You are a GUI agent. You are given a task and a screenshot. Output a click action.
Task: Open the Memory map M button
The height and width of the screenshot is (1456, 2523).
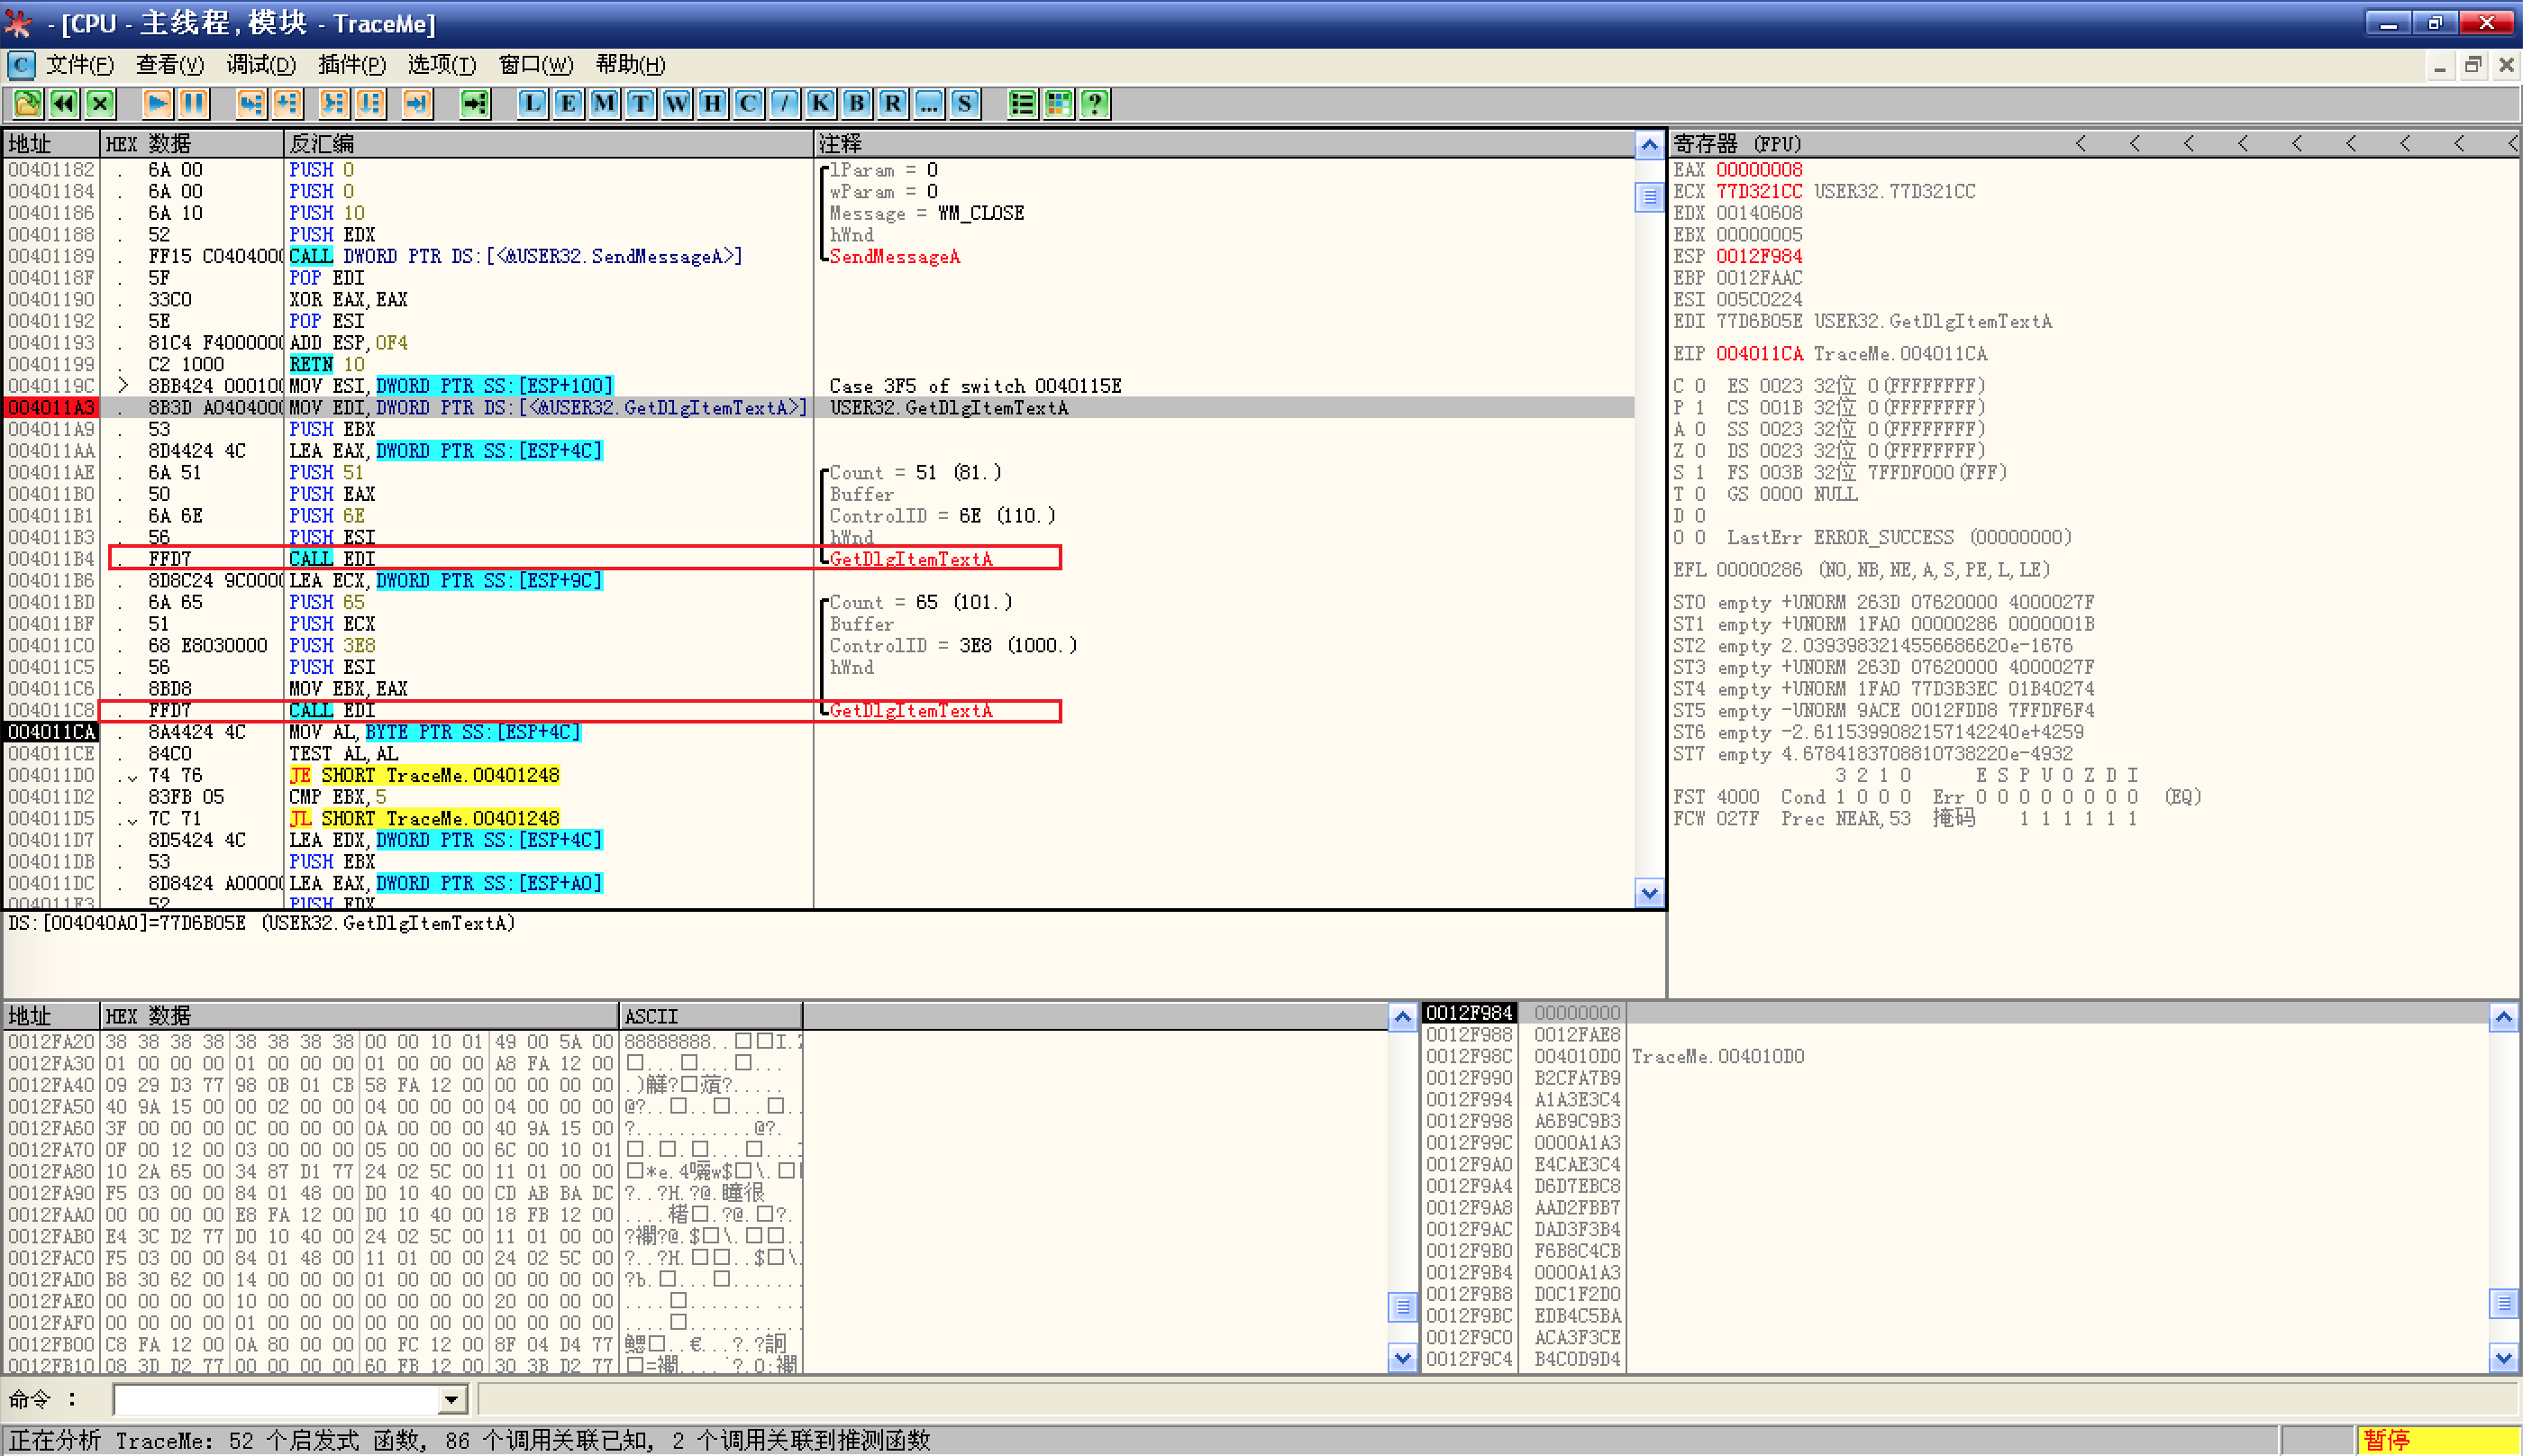(604, 103)
